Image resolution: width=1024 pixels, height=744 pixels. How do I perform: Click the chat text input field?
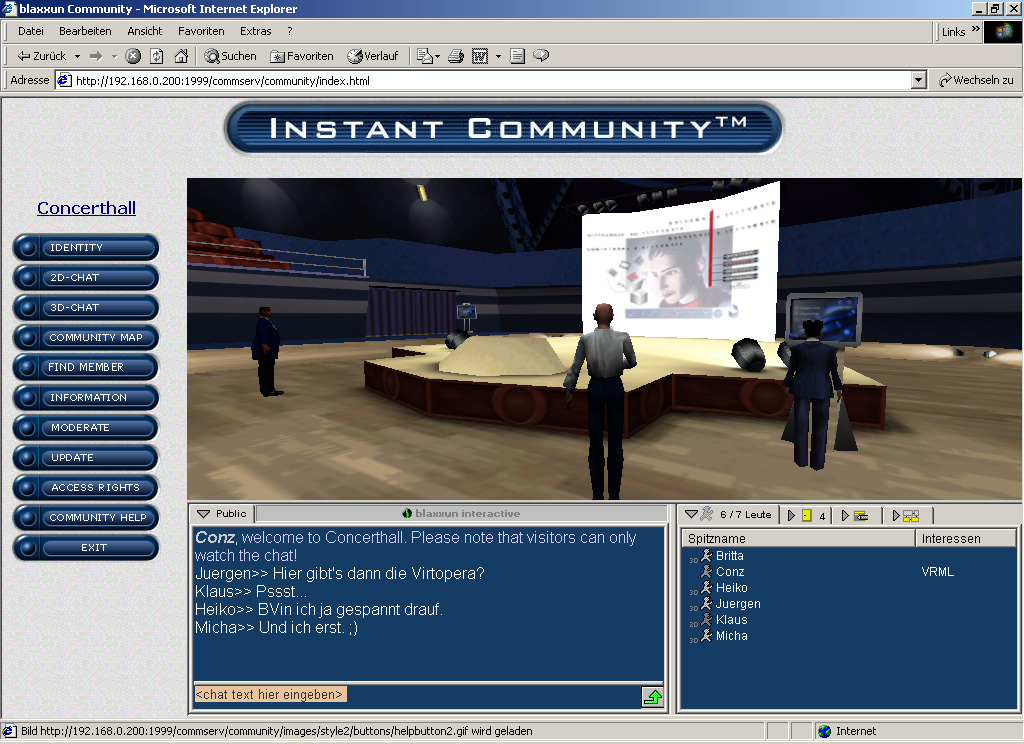point(417,695)
